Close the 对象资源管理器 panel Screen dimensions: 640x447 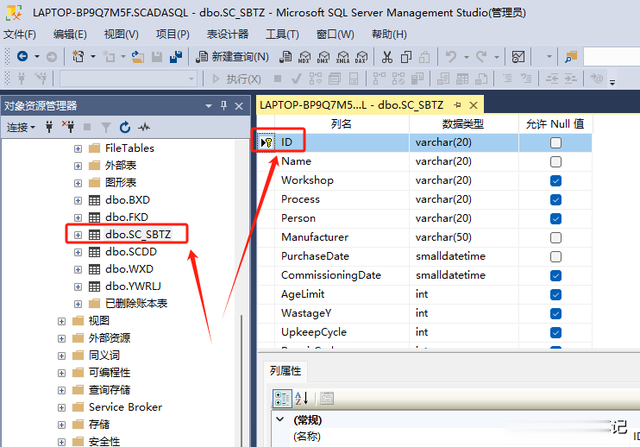[239, 106]
